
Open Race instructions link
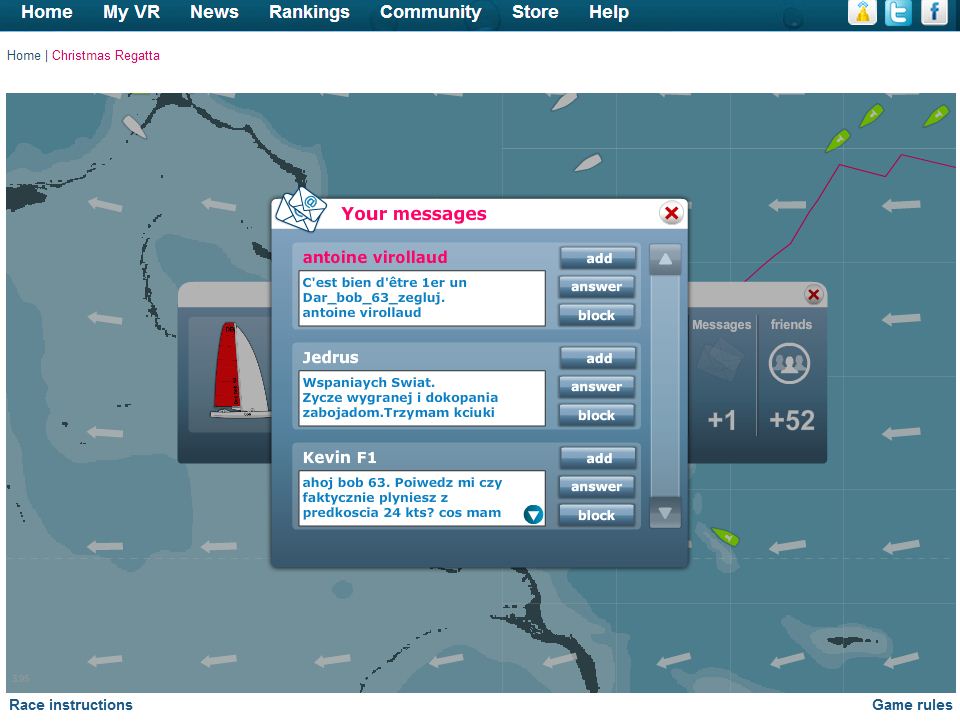point(70,705)
